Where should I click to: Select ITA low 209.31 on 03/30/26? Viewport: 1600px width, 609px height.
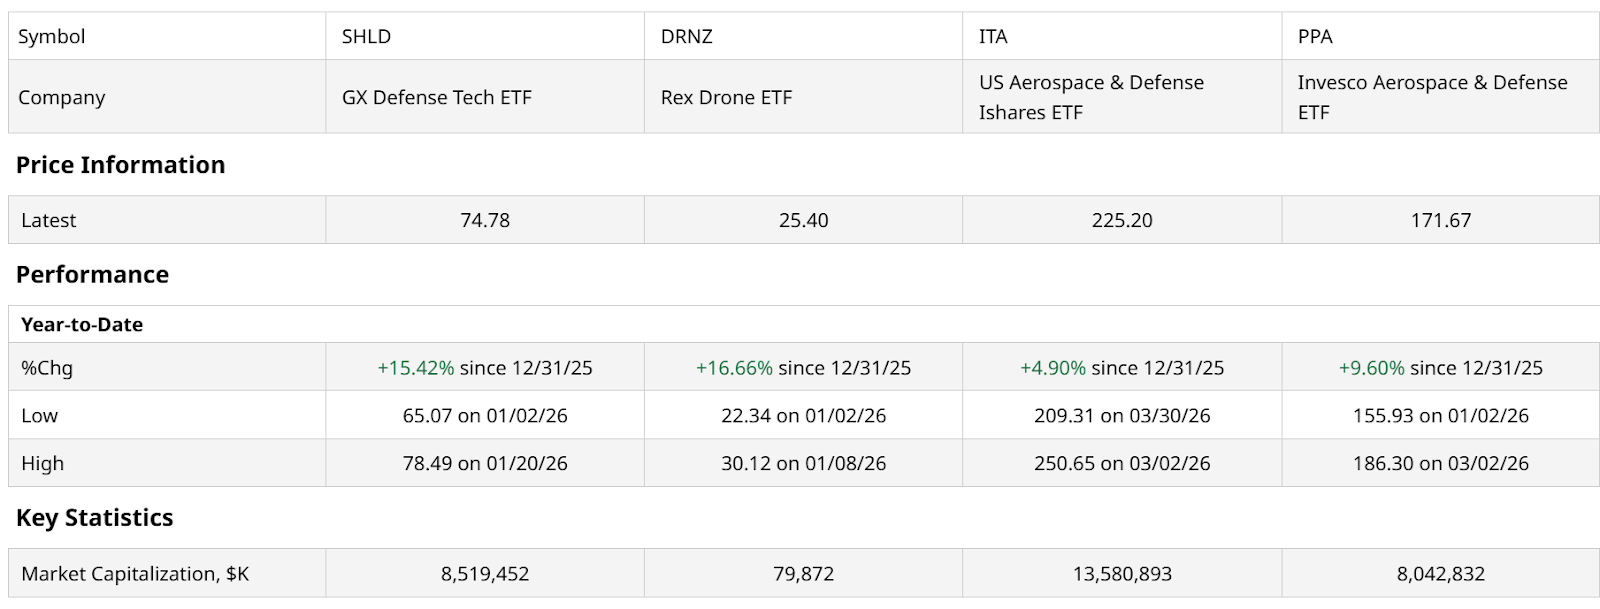[x=1122, y=416]
